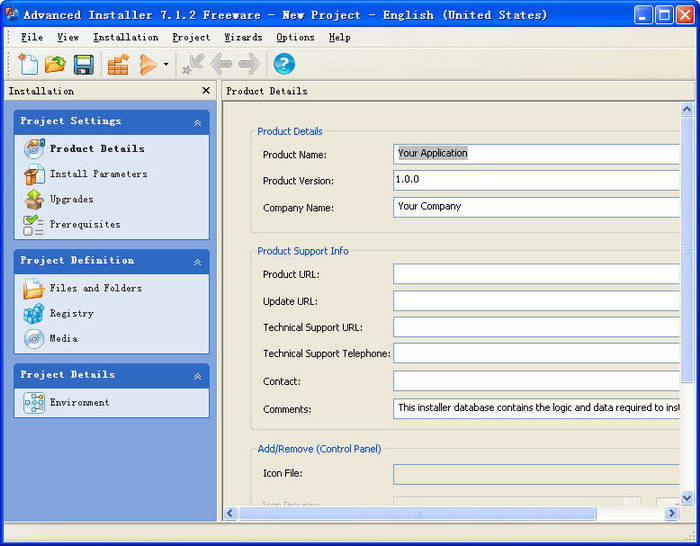Open the Registry page in the sidebar
Viewport: 700px width, 546px height.
[x=71, y=313]
